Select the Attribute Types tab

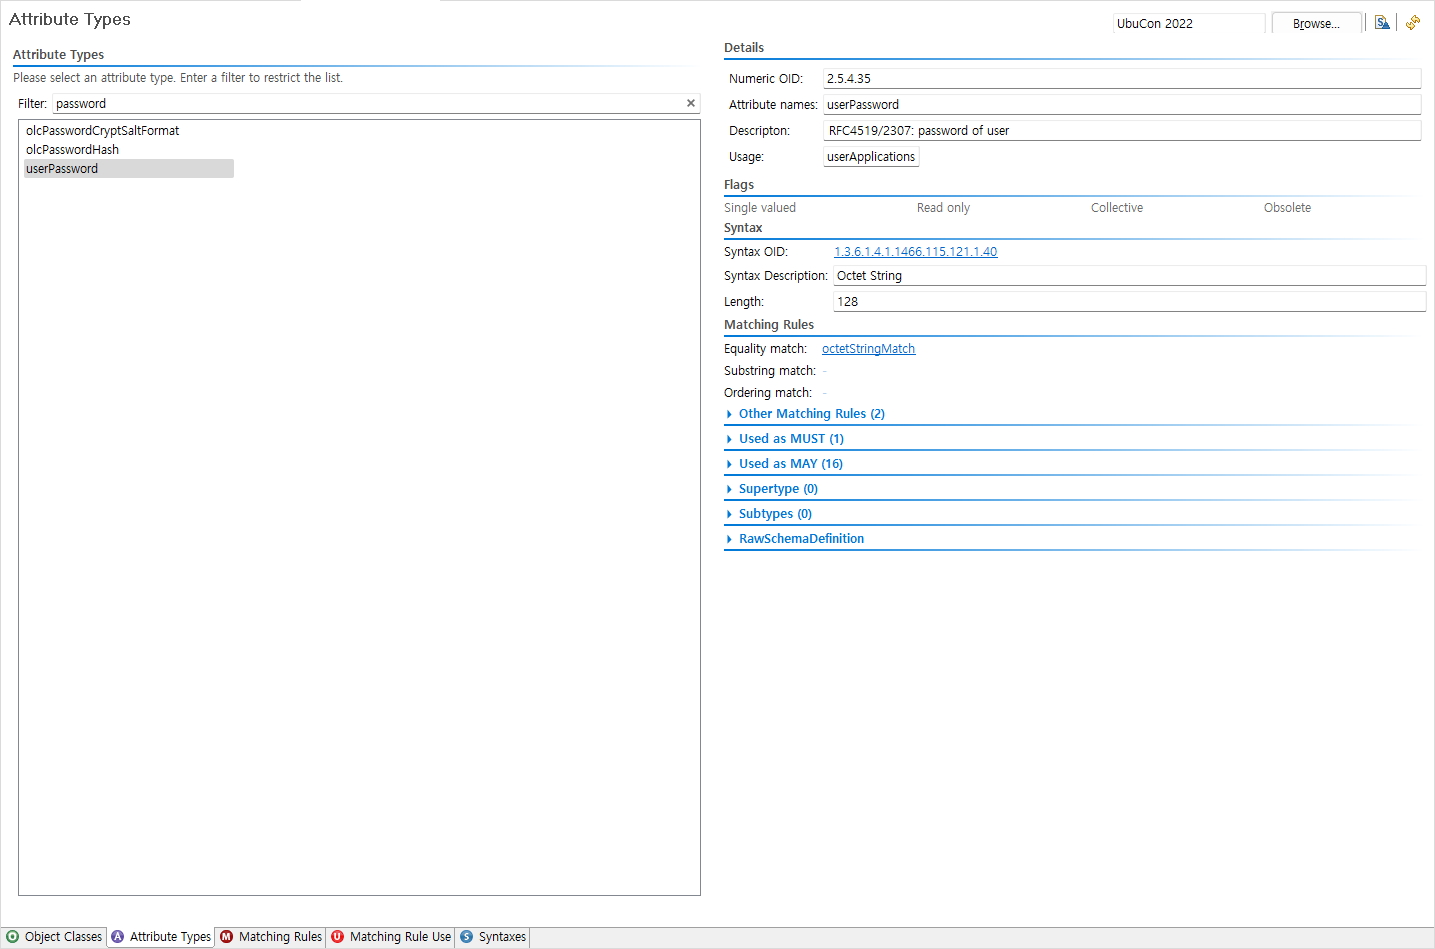[161, 937]
